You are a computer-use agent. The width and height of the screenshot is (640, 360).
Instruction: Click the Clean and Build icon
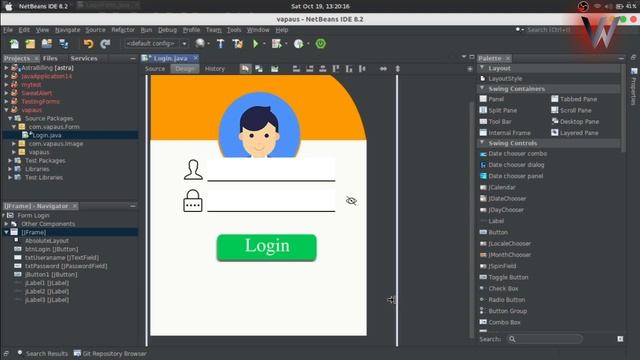tap(237, 44)
